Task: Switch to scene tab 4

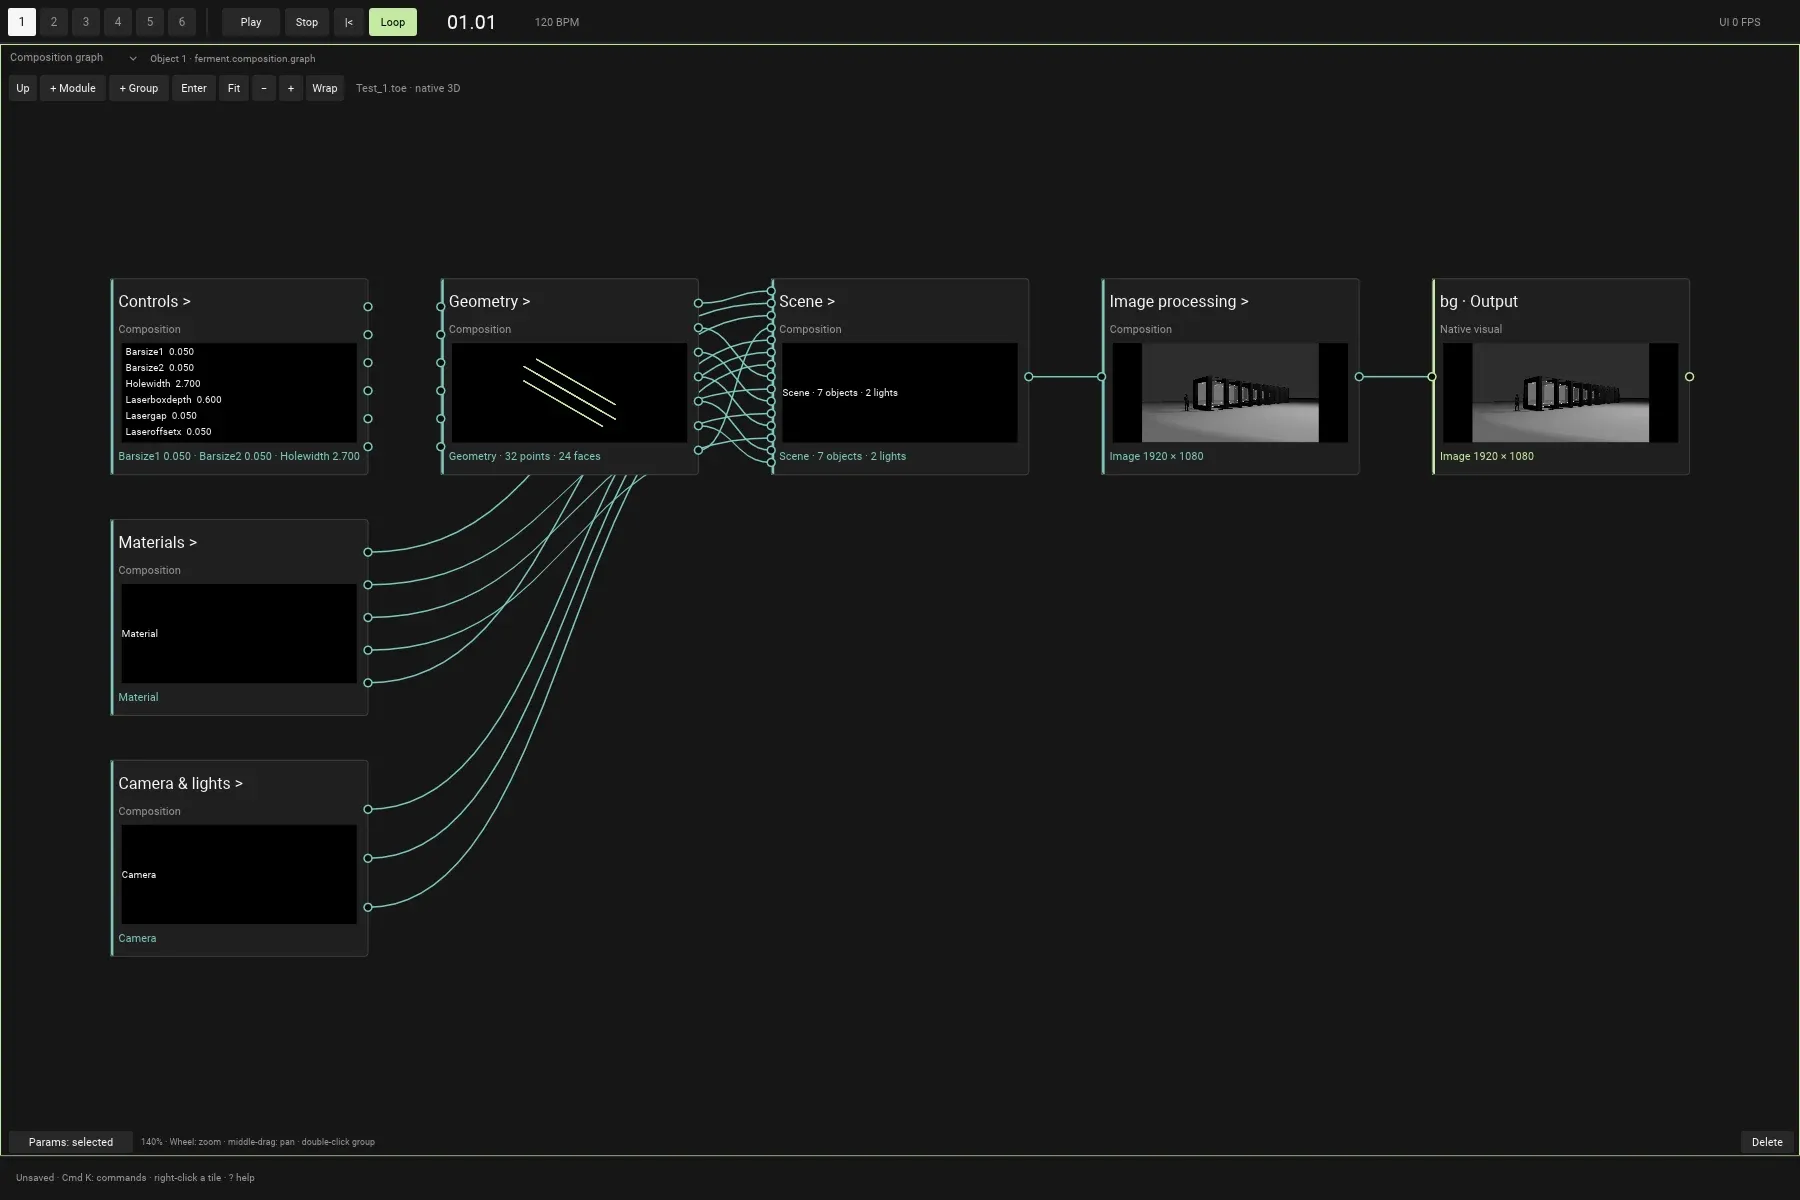Action: (118, 22)
